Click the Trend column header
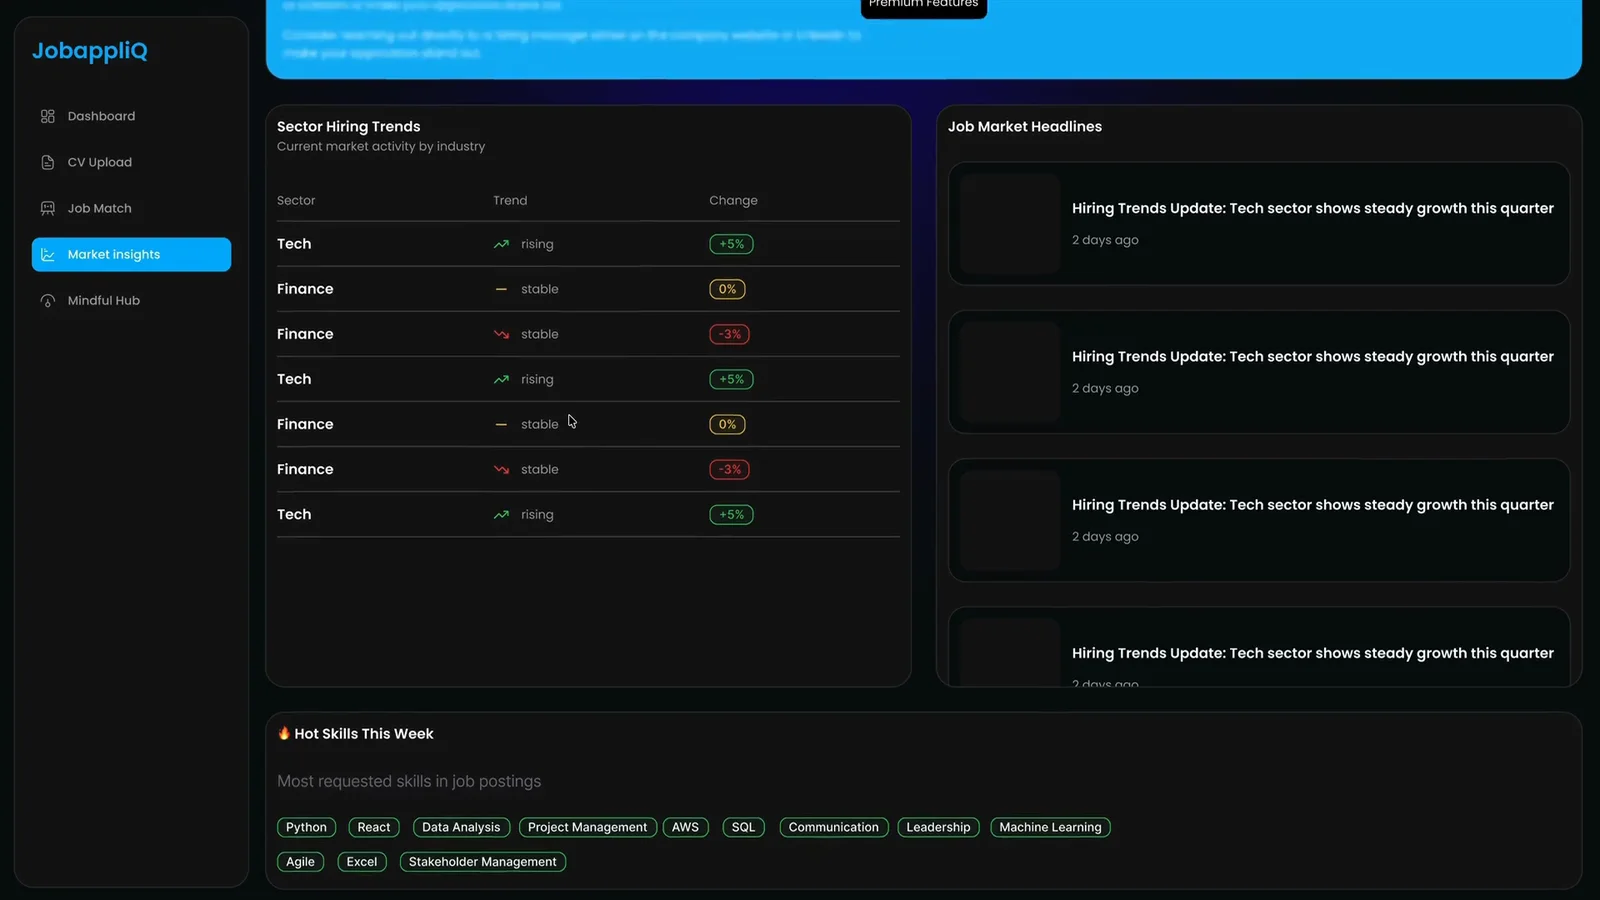Image resolution: width=1600 pixels, height=900 pixels. click(510, 200)
